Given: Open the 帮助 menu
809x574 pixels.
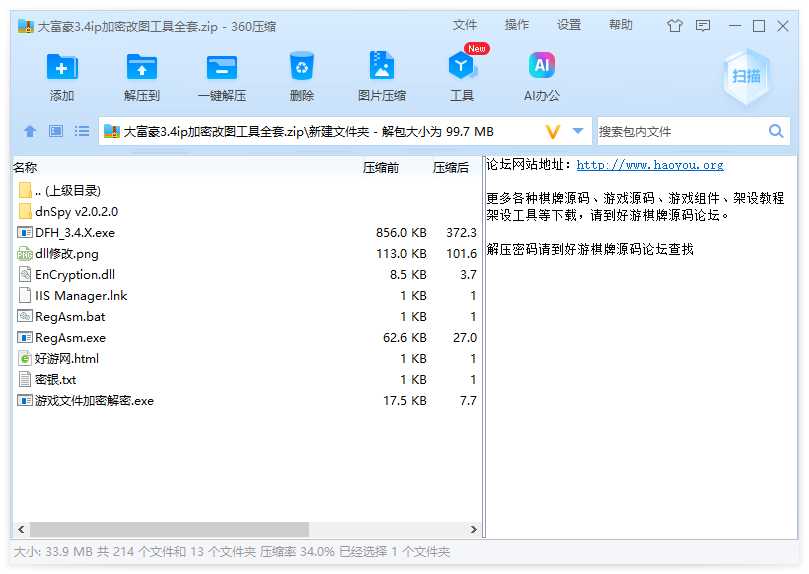Looking at the screenshot, I should click(x=621, y=25).
